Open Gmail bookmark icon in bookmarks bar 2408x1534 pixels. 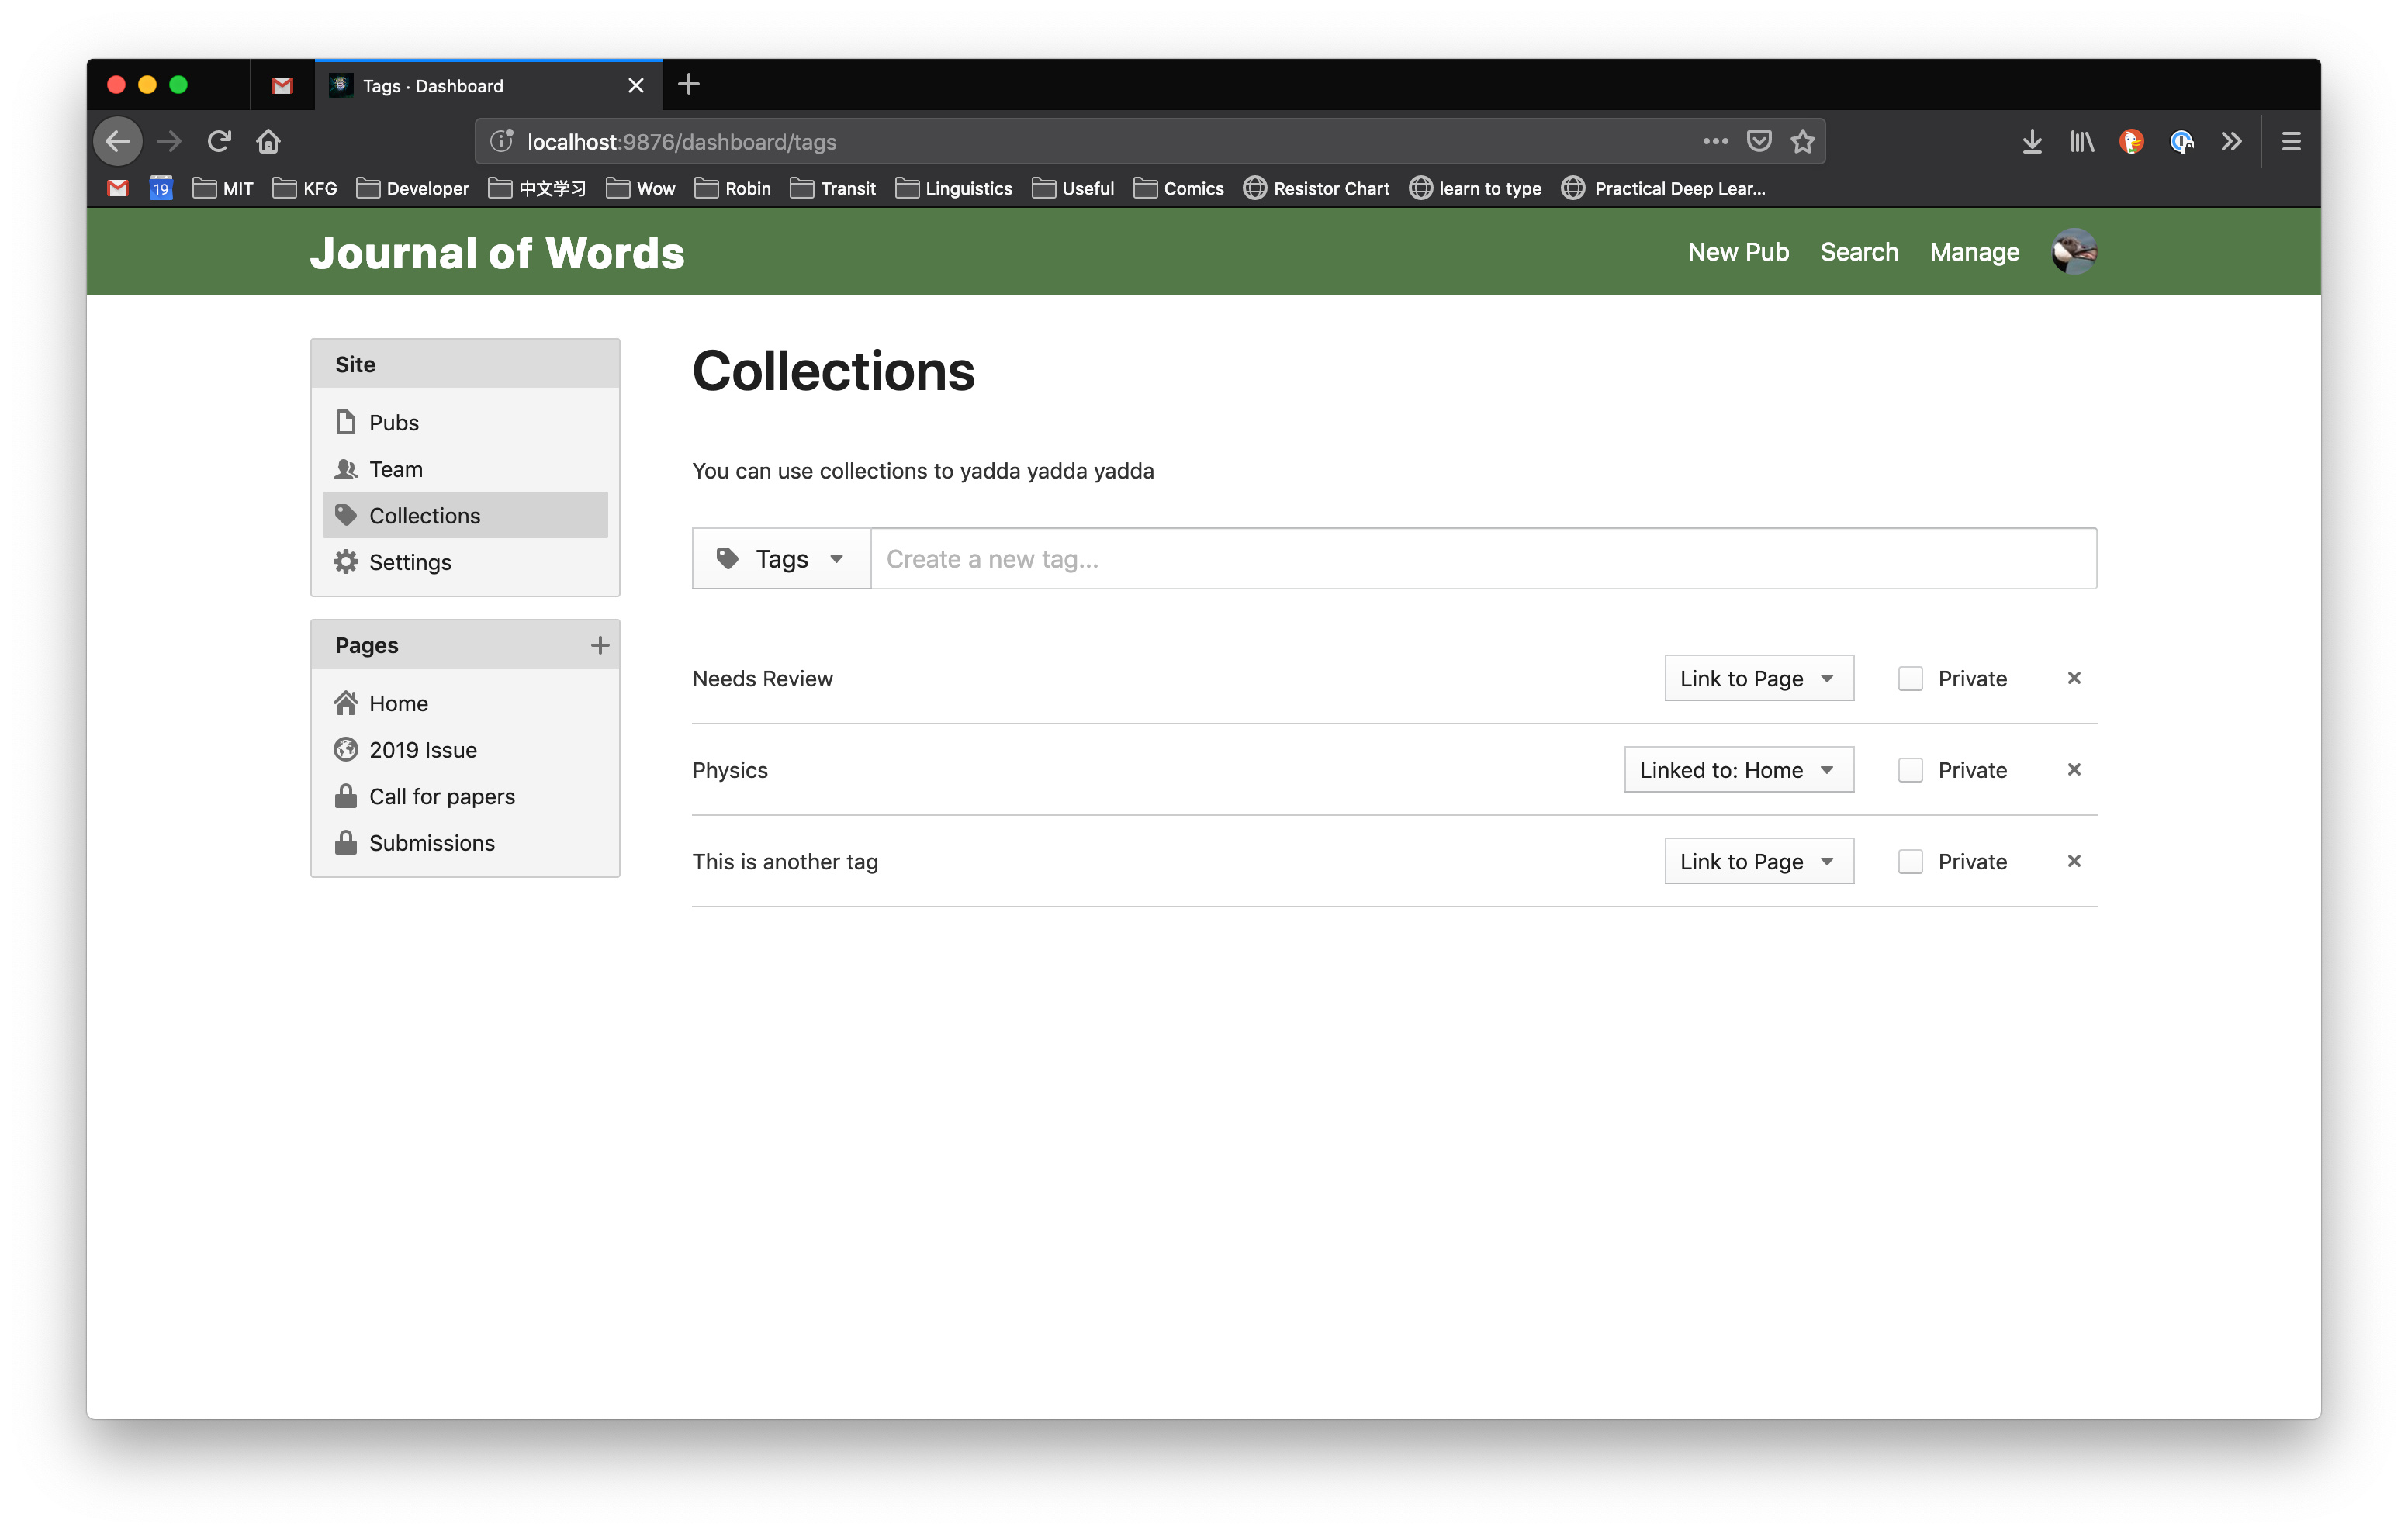point(118,188)
